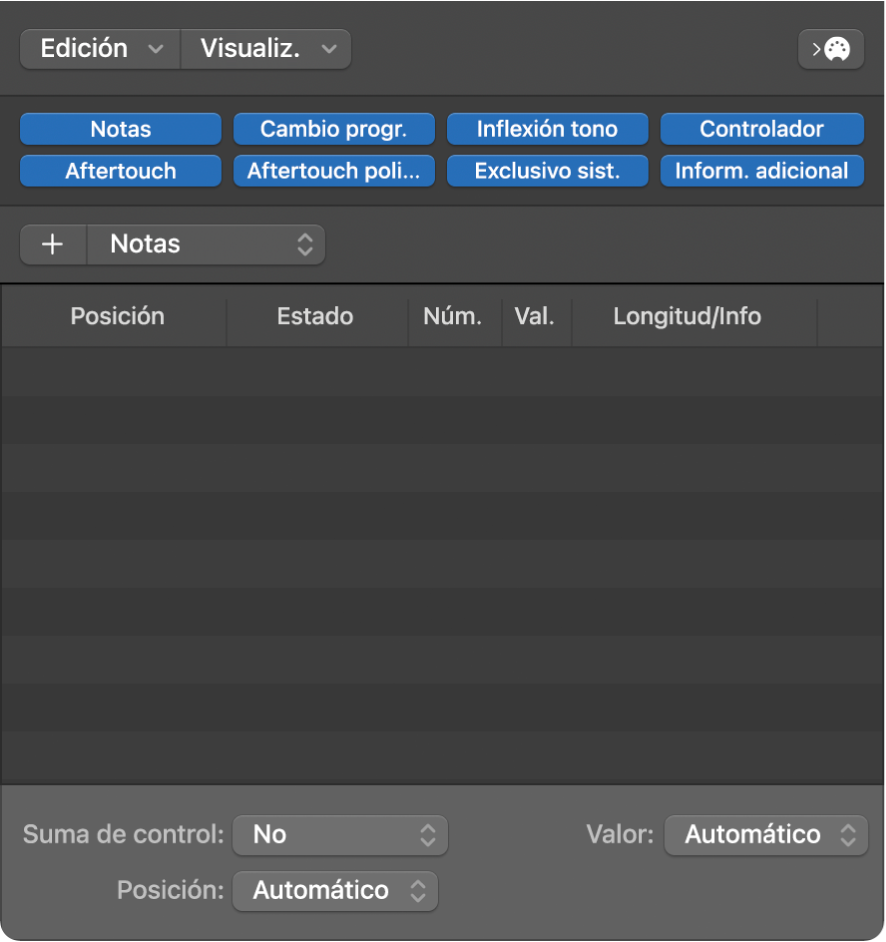Viewport: 886px width, 942px height.
Task: Toggle the Notas event filter
Action: (x=120, y=129)
